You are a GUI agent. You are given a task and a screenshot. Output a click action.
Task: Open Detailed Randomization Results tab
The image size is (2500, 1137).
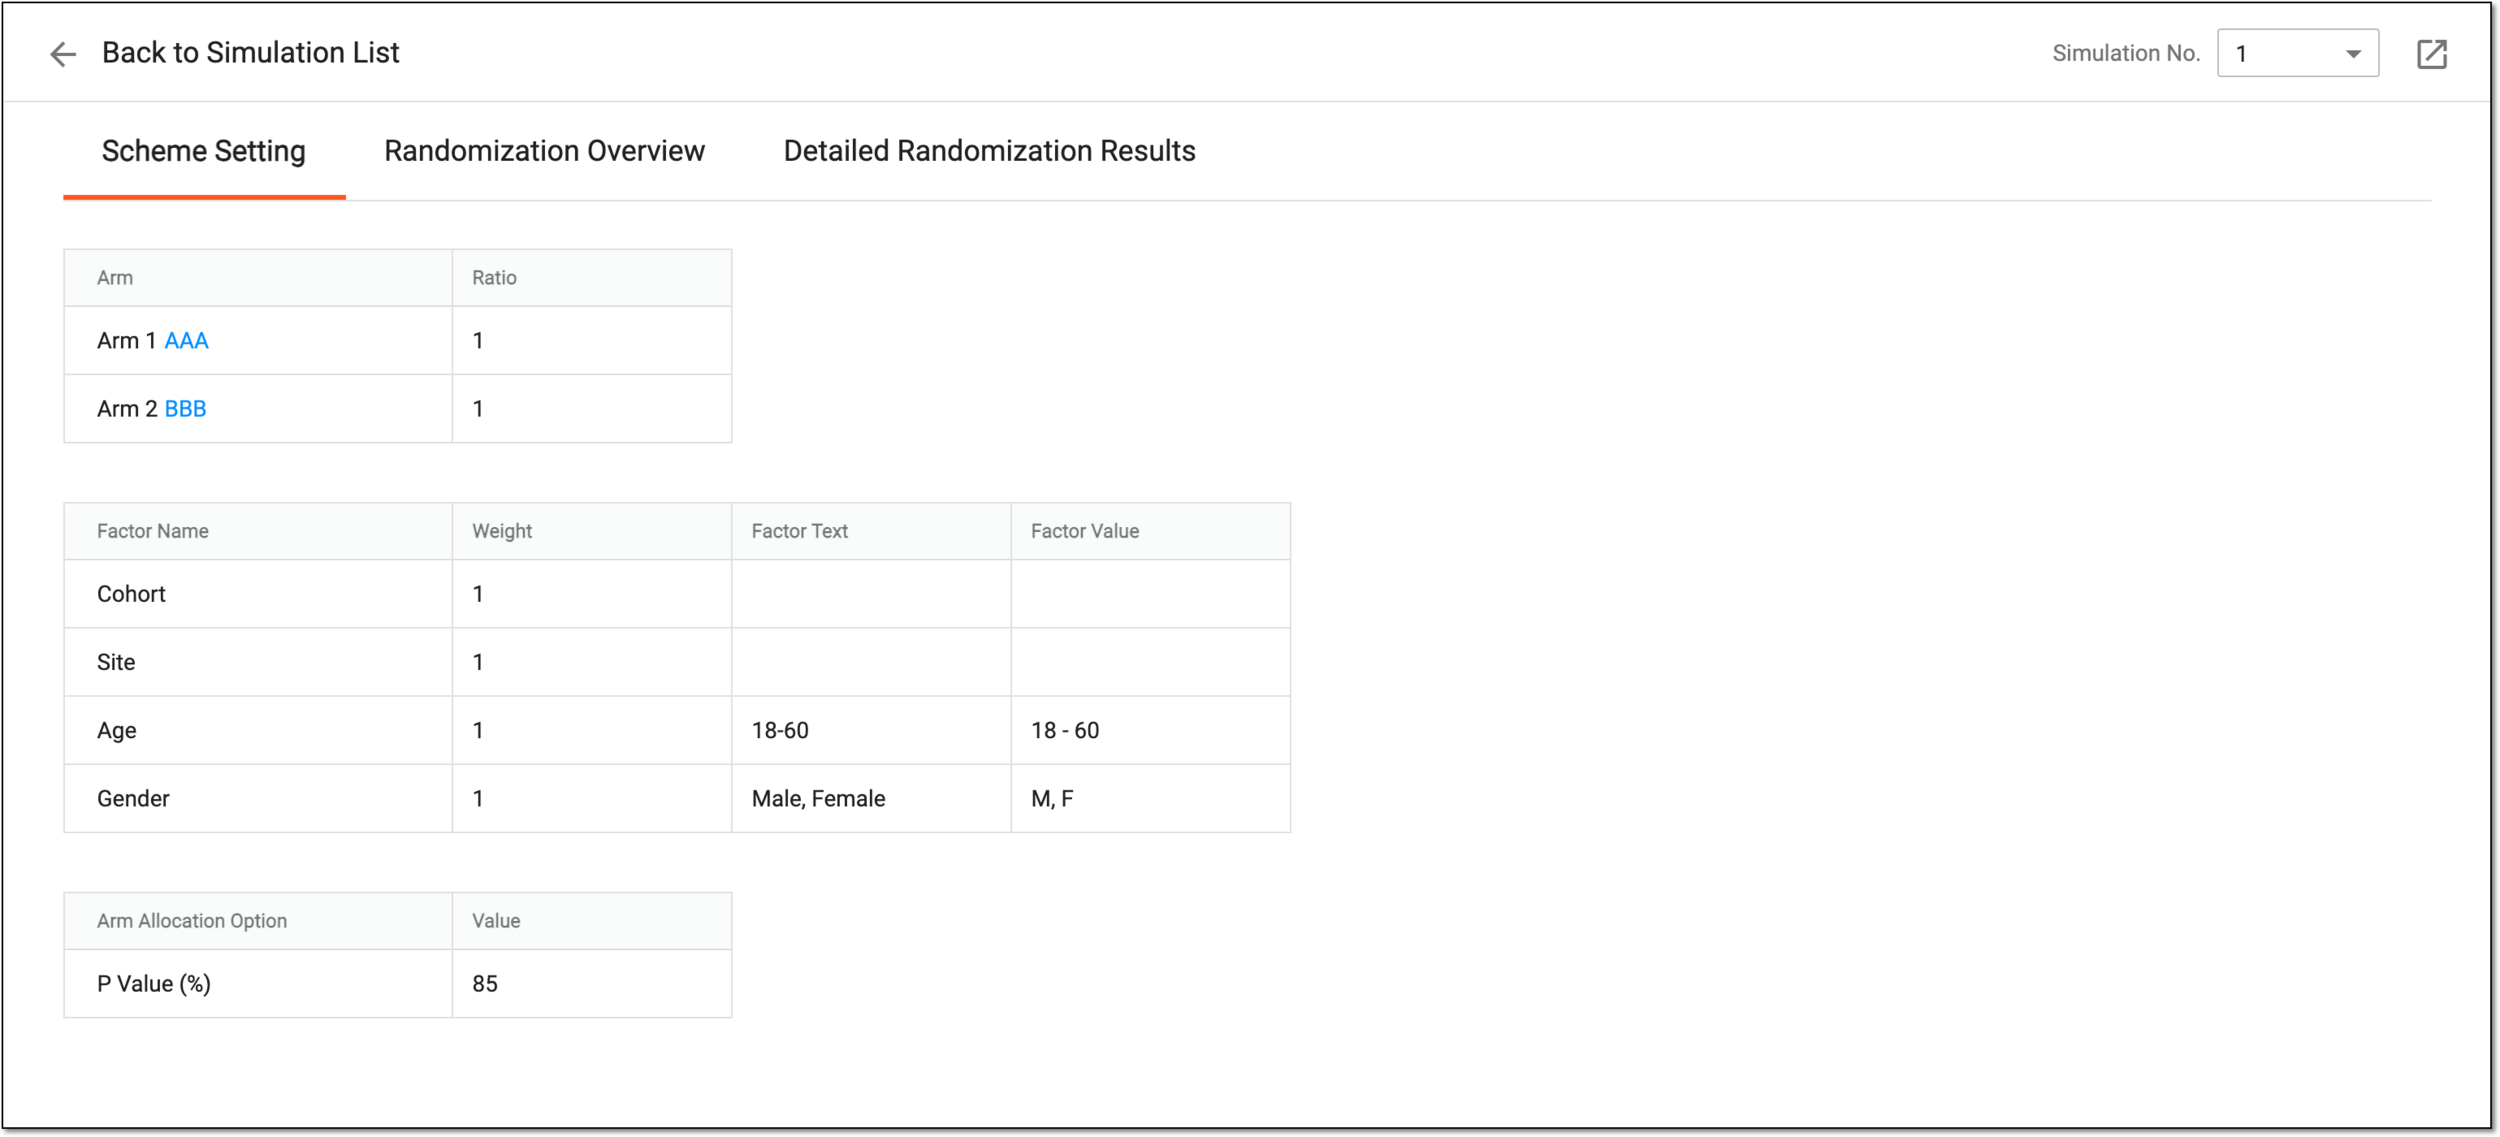click(x=989, y=151)
